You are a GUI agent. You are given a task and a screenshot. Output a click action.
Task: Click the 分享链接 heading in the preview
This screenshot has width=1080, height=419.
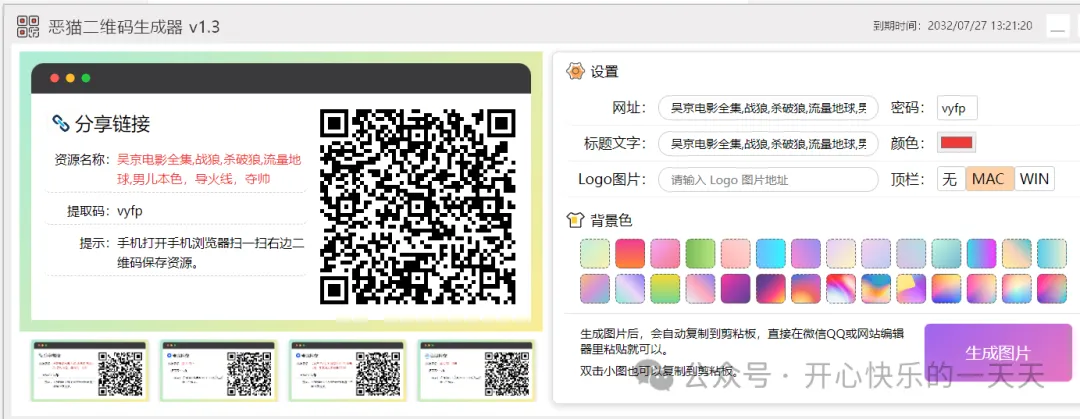(112, 125)
